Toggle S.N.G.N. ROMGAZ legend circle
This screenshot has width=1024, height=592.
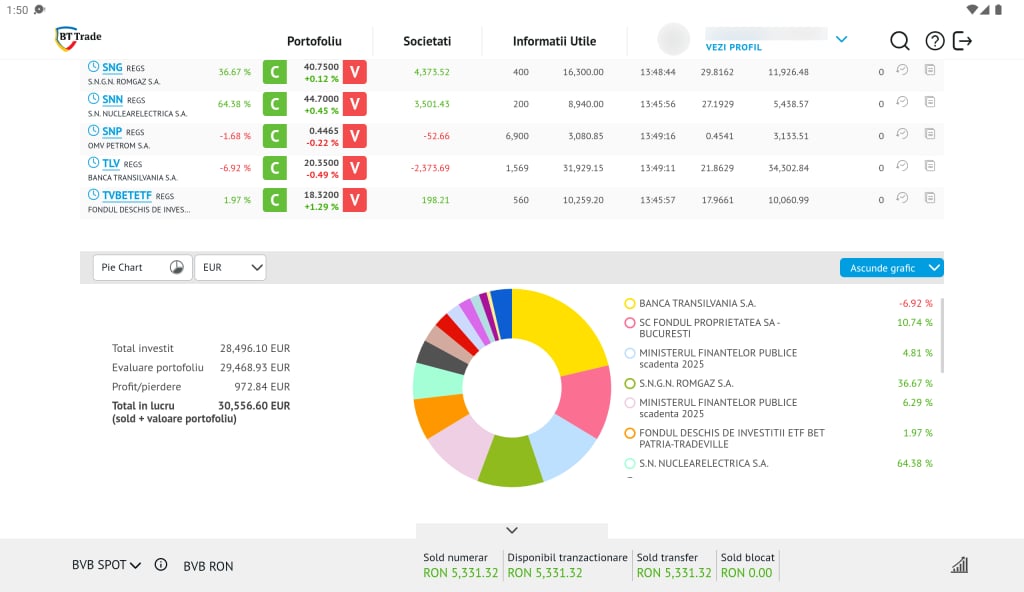[630, 383]
